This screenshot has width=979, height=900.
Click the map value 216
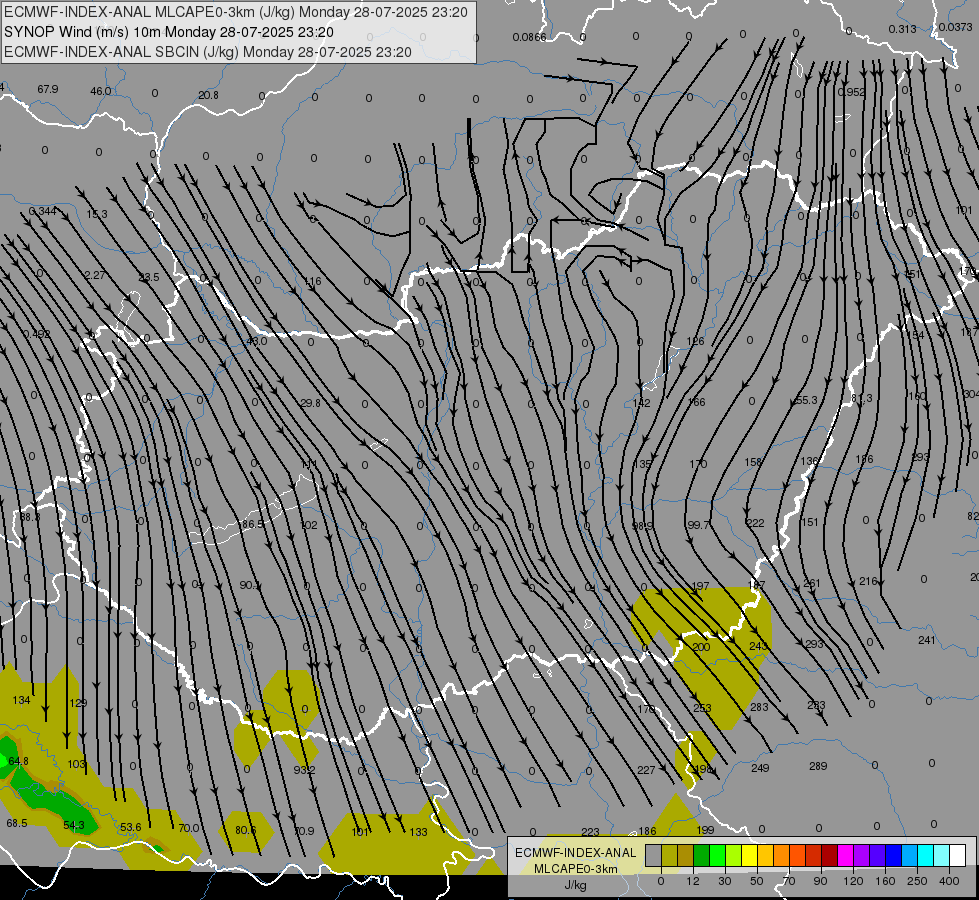868,581
